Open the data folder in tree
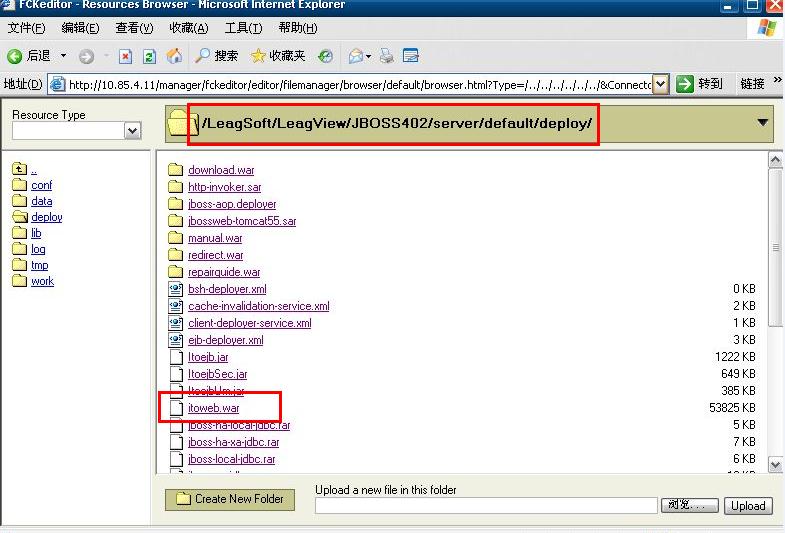Screen dimensions: 785x533 pyautogui.click(x=42, y=201)
